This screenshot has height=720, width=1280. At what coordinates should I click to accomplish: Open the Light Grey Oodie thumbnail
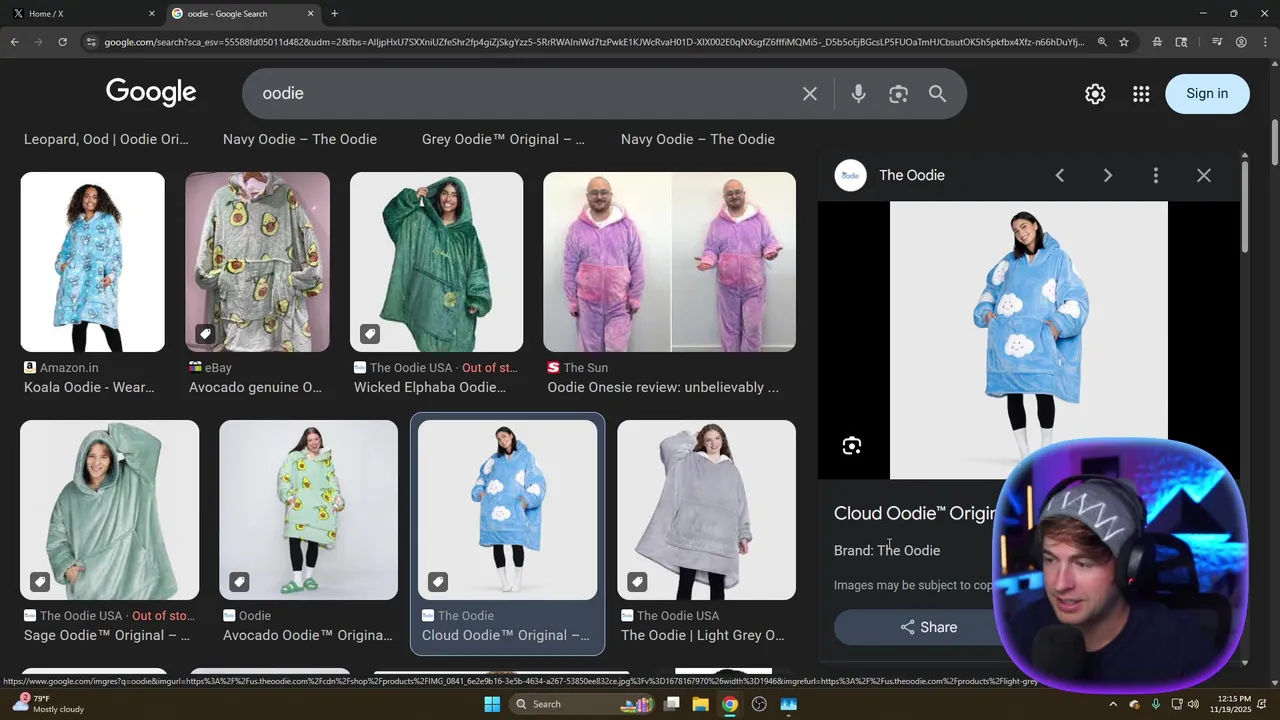pos(706,510)
